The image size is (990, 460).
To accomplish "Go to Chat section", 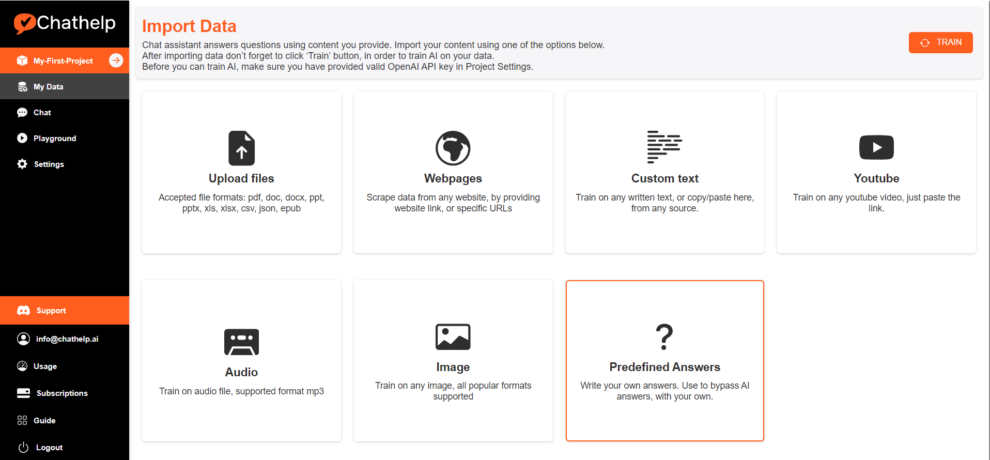I will pyautogui.click(x=42, y=113).
